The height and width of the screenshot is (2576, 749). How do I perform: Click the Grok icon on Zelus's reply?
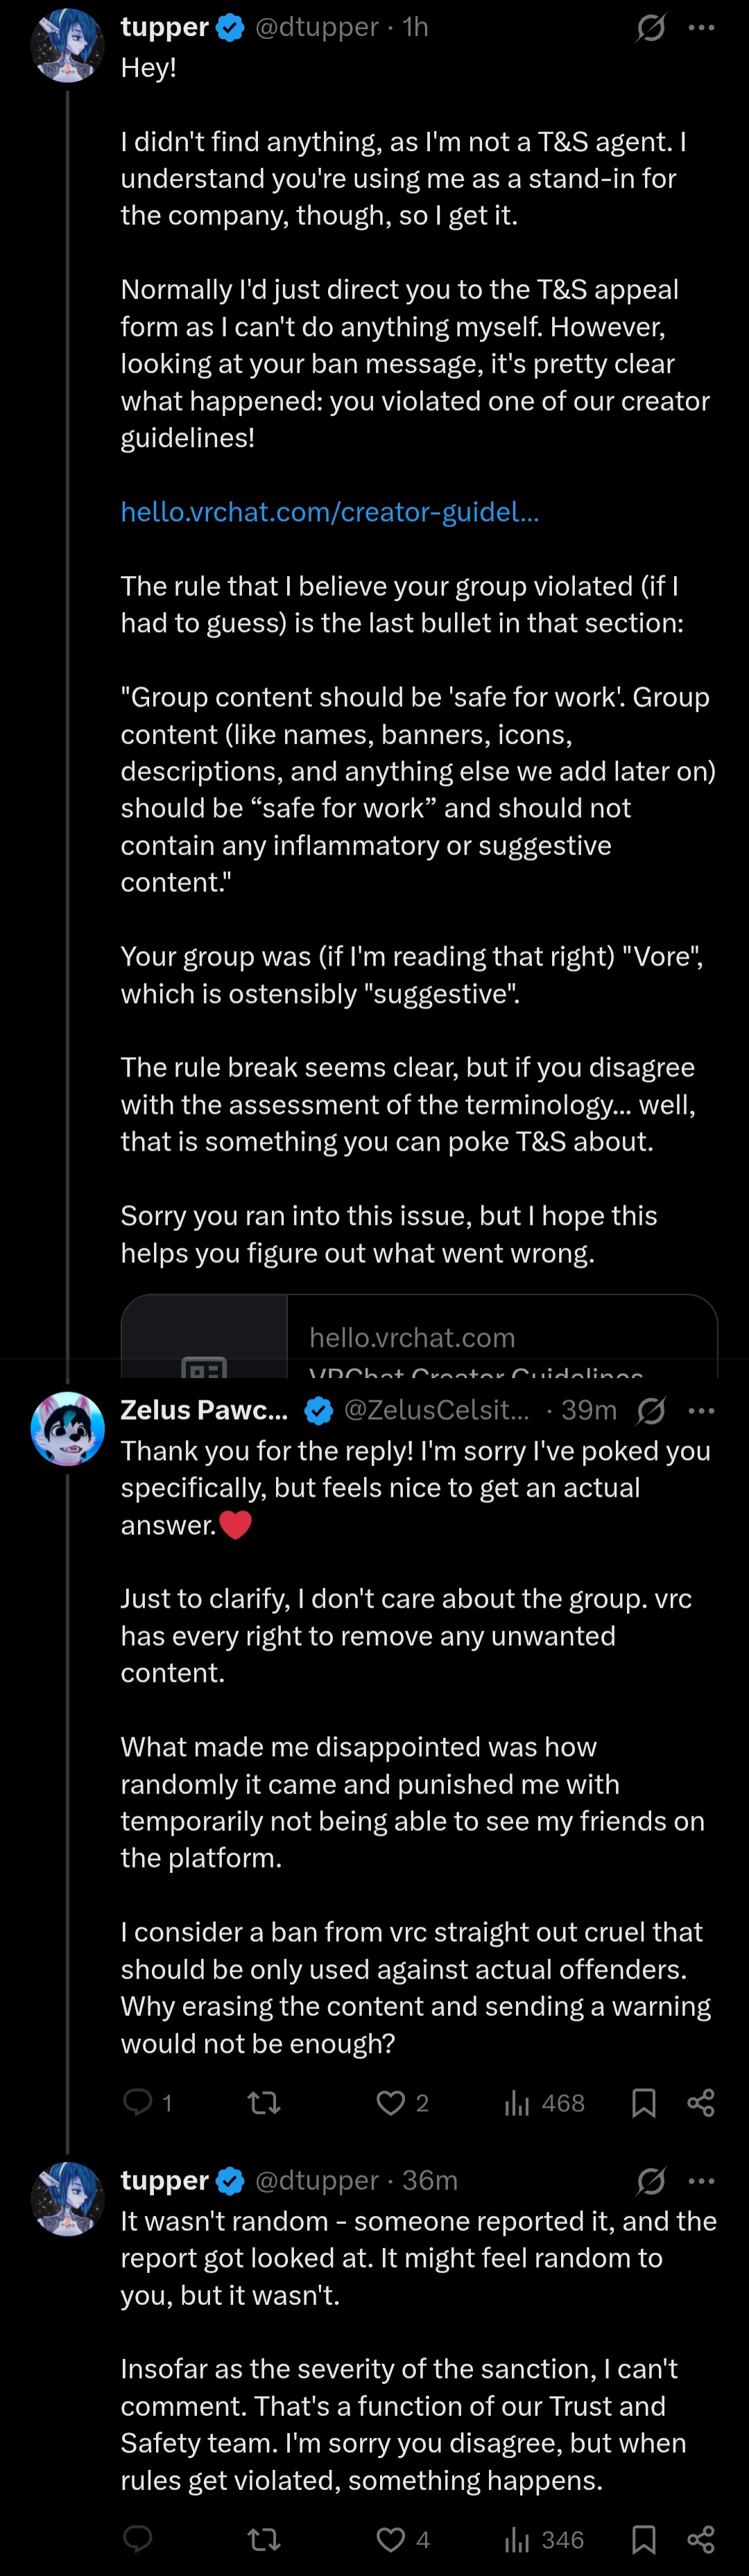click(650, 1410)
